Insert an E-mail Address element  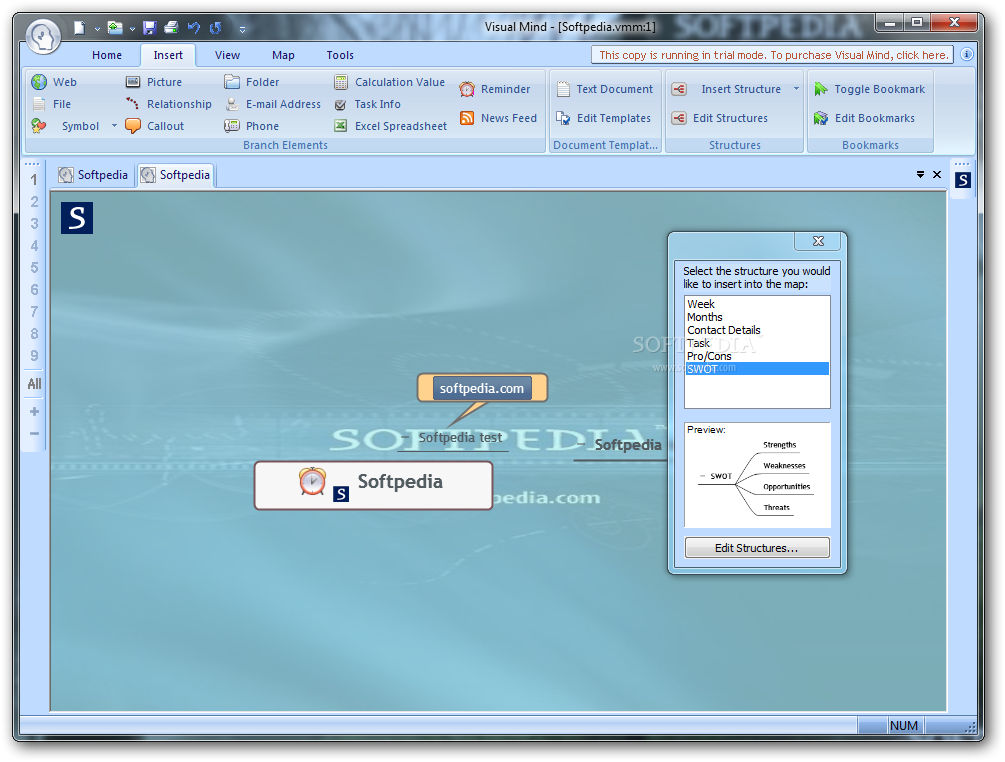(x=272, y=104)
